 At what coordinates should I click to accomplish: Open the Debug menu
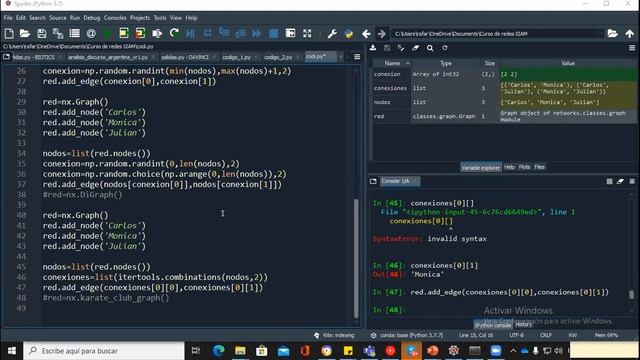(x=92, y=18)
